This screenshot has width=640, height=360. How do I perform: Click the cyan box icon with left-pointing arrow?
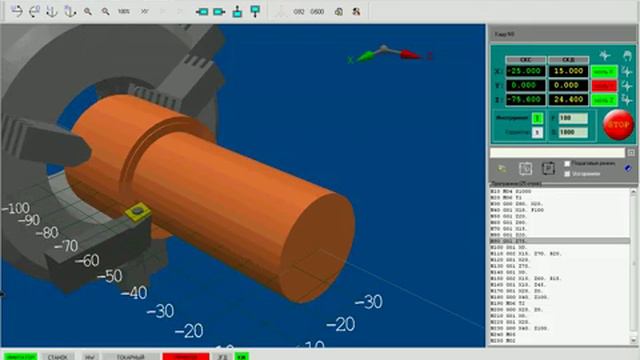click(x=202, y=12)
